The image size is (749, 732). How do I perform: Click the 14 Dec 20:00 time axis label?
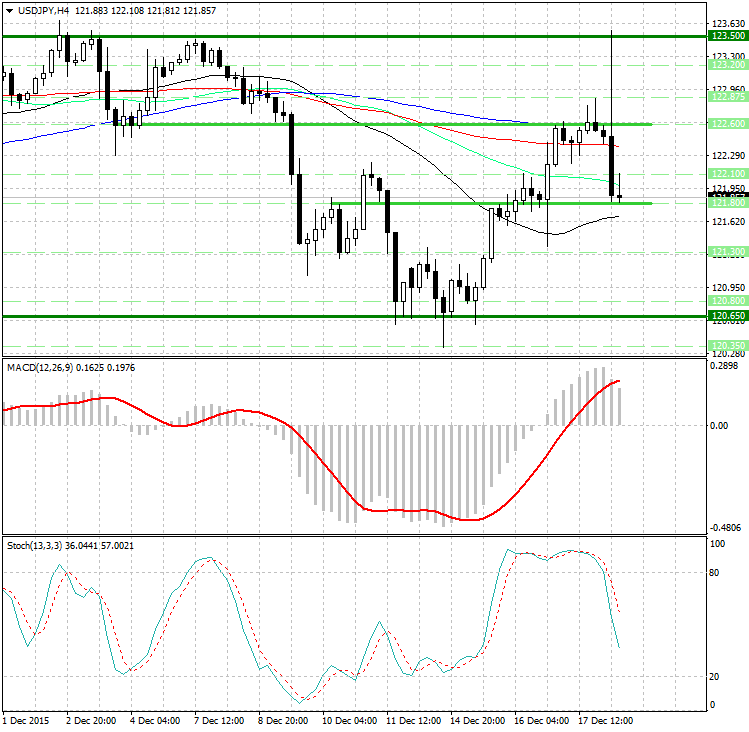point(477,721)
